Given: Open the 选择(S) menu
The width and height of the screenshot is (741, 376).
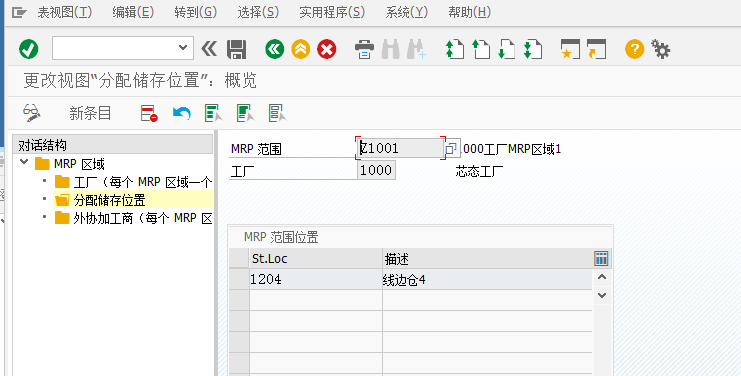Looking at the screenshot, I should [x=258, y=12].
